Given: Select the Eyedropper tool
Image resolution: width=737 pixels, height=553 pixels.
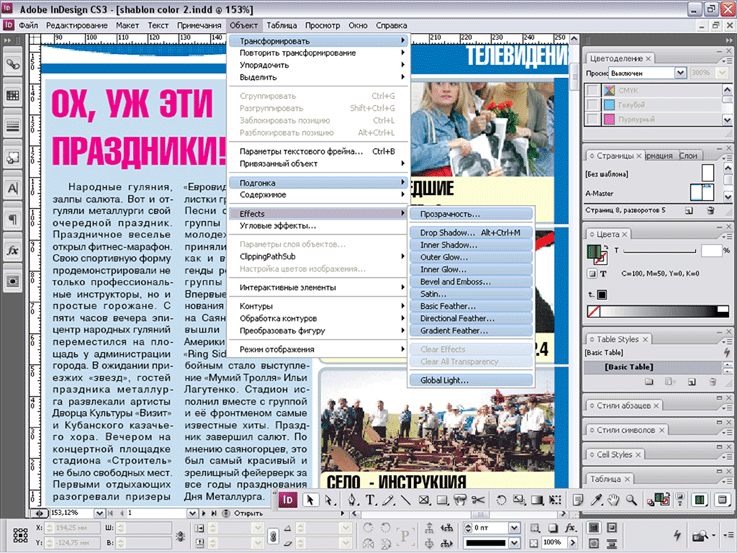Looking at the screenshot, I should 596,500.
